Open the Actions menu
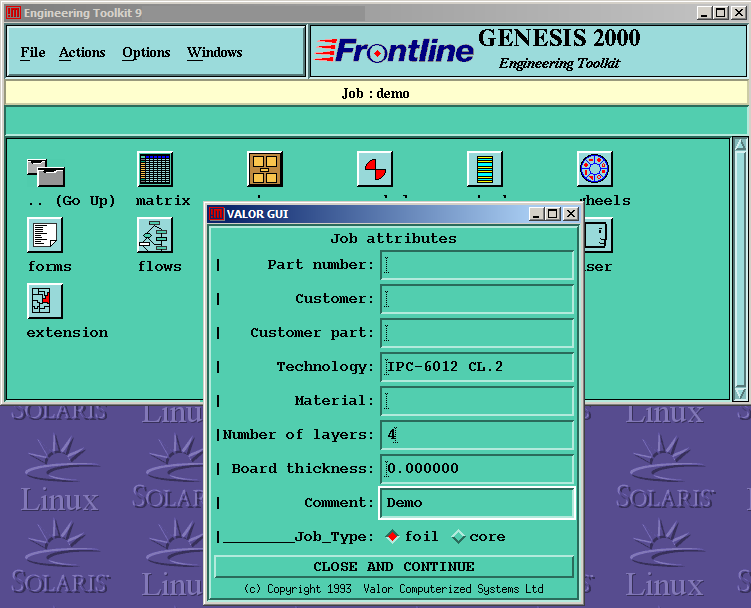The height and width of the screenshot is (608, 751). [82, 52]
